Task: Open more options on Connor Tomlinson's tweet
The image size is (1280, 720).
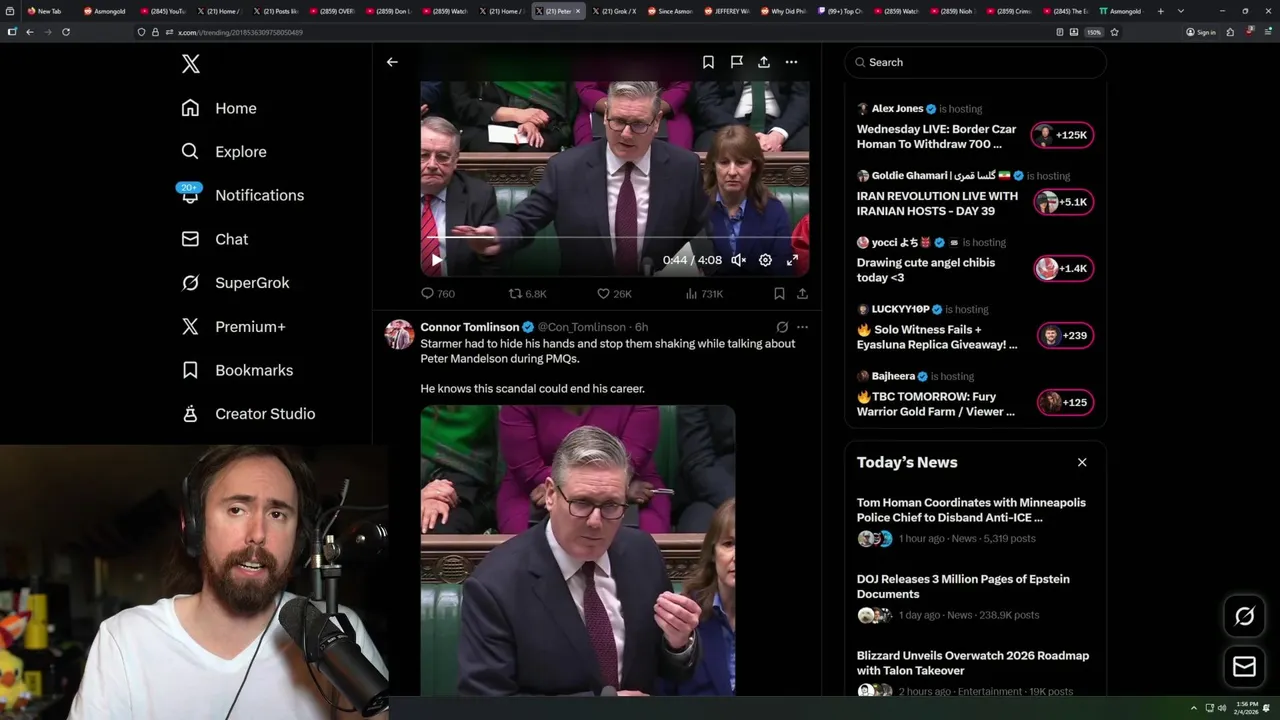Action: pyautogui.click(x=802, y=327)
